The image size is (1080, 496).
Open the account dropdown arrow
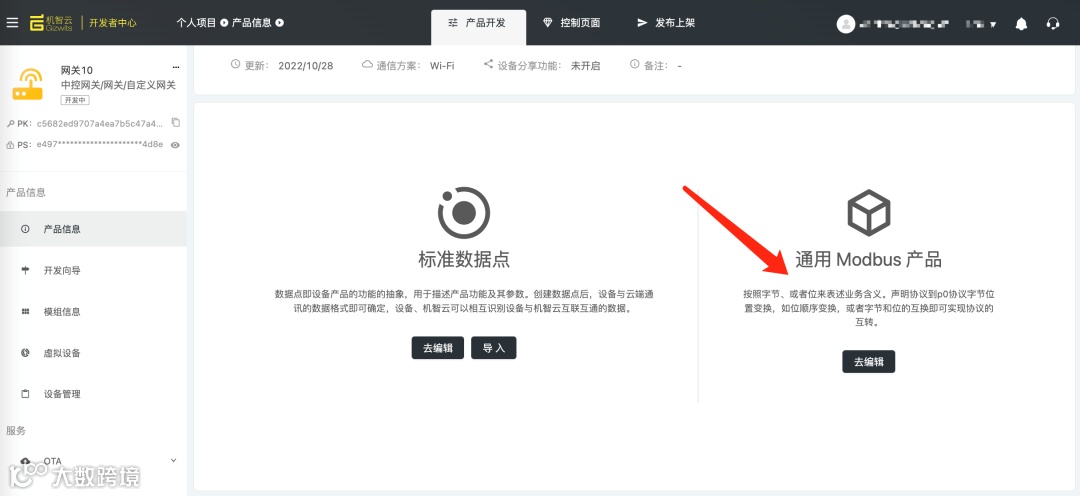point(993,24)
